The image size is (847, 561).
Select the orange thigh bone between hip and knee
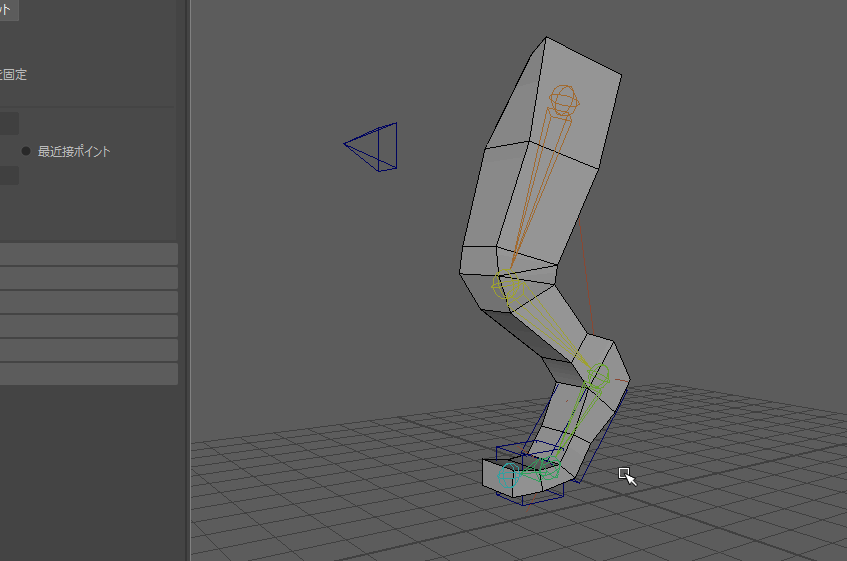pos(540,189)
